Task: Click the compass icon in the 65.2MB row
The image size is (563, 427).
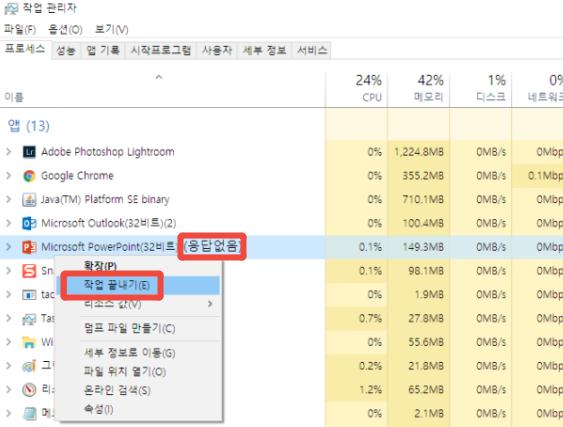Action: pos(29,390)
